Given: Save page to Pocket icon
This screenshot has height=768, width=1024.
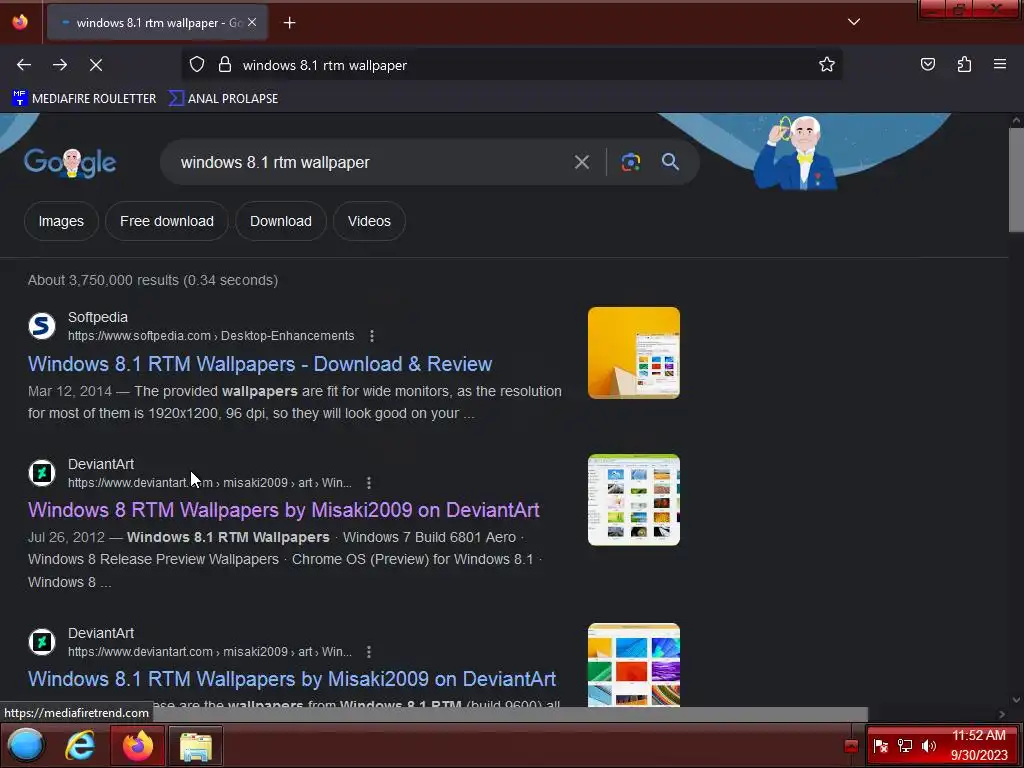Looking at the screenshot, I should click(x=928, y=64).
